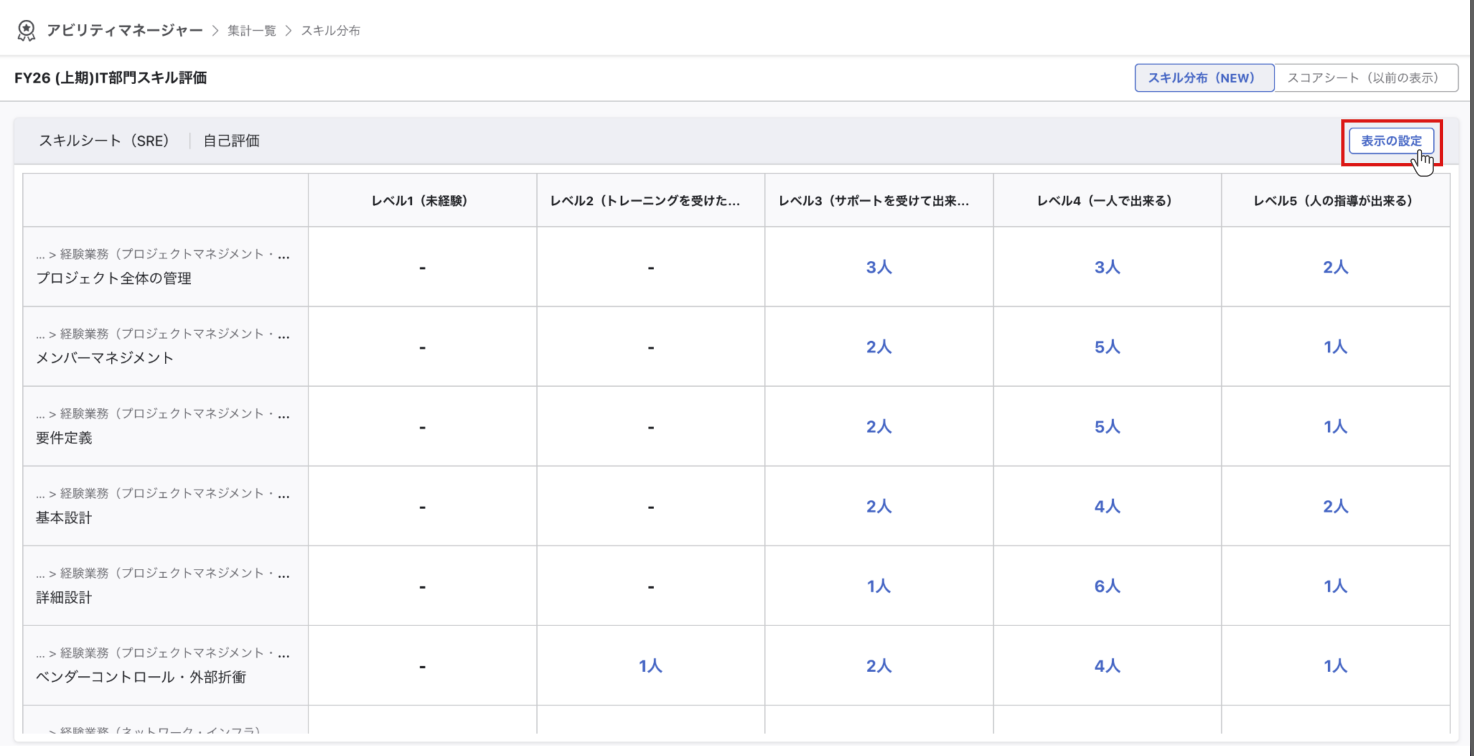Open 3人 in プロジェクト全体の管理 レベル4
The height and width of the screenshot is (756, 1474).
(1107, 267)
